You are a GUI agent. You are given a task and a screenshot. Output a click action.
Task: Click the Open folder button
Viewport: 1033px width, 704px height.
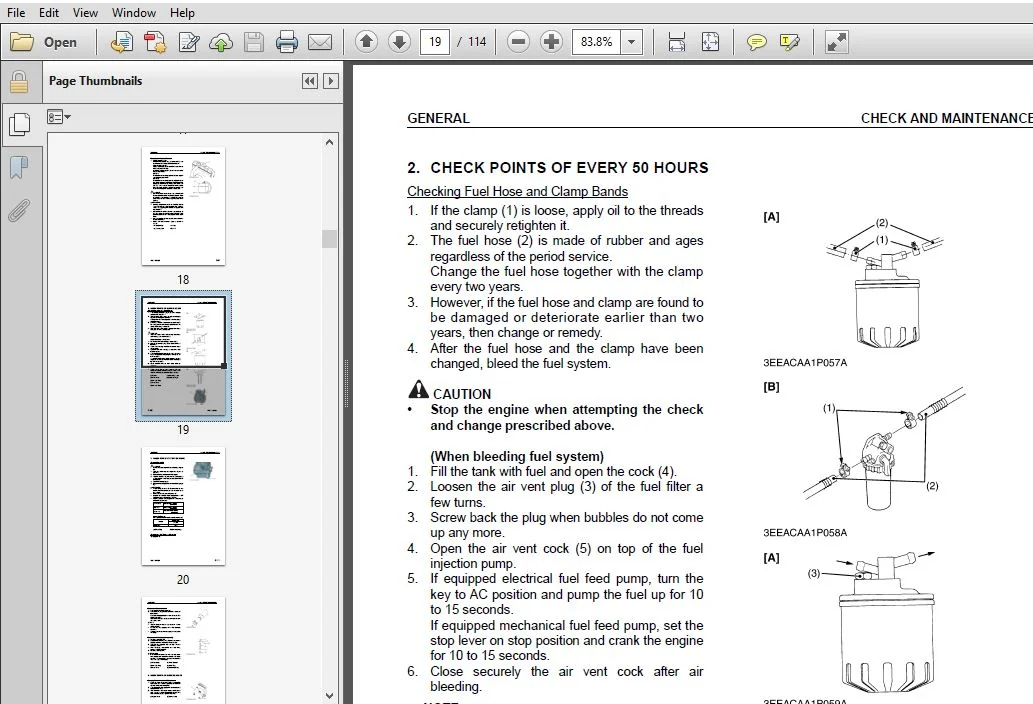pos(44,42)
